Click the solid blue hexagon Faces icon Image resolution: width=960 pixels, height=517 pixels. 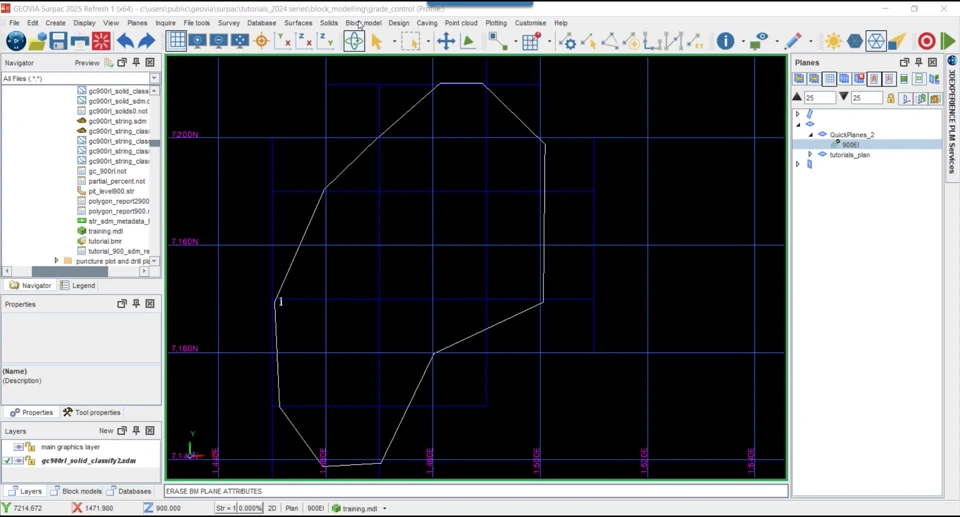(x=855, y=42)
